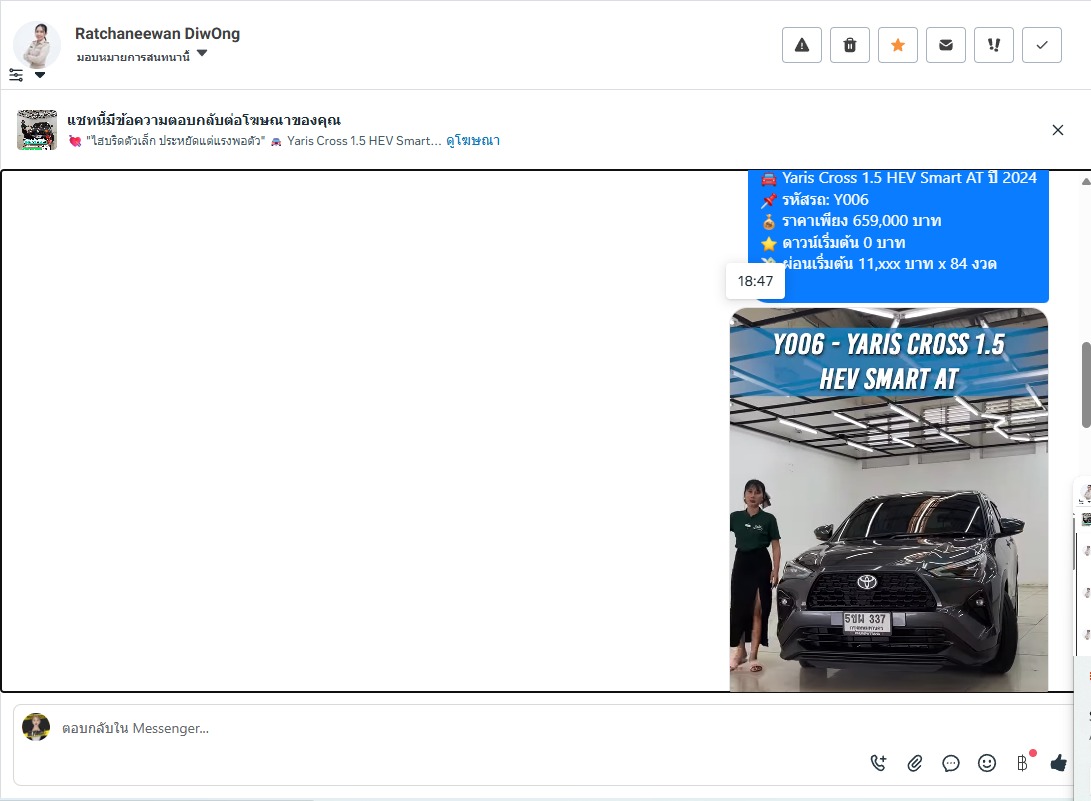The height and width of the screenshot is (801, 1091).
Task: Expand the assign conversation dropdown arrow
Action: 202,53
